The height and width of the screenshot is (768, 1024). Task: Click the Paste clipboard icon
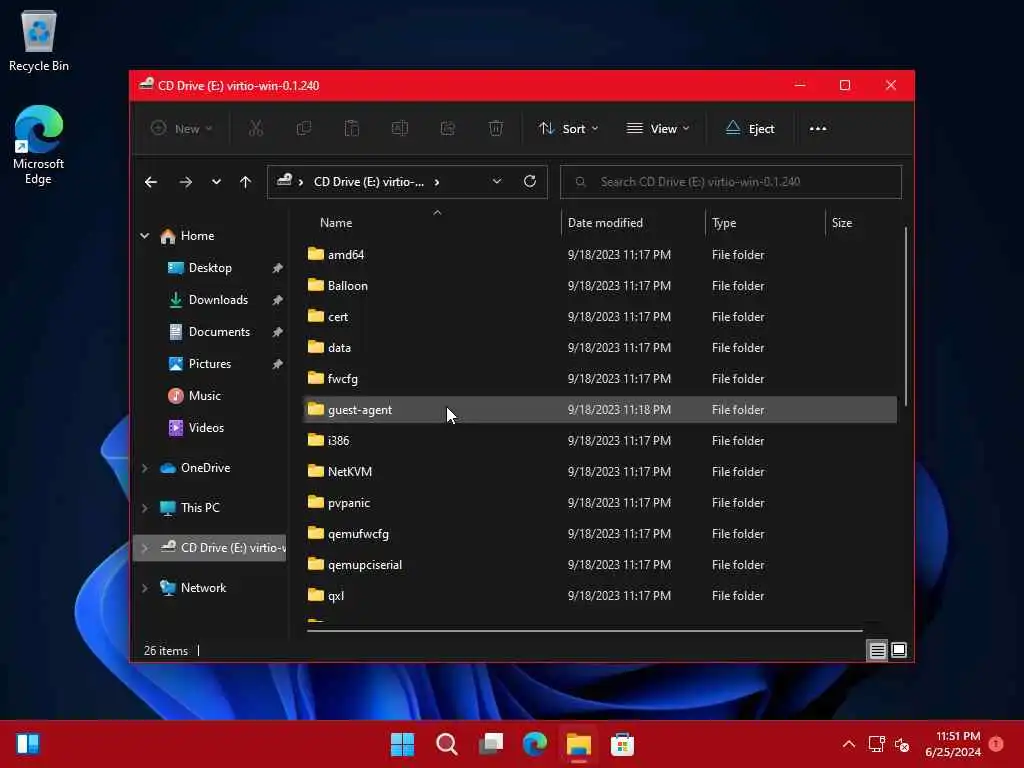[352, 129]
